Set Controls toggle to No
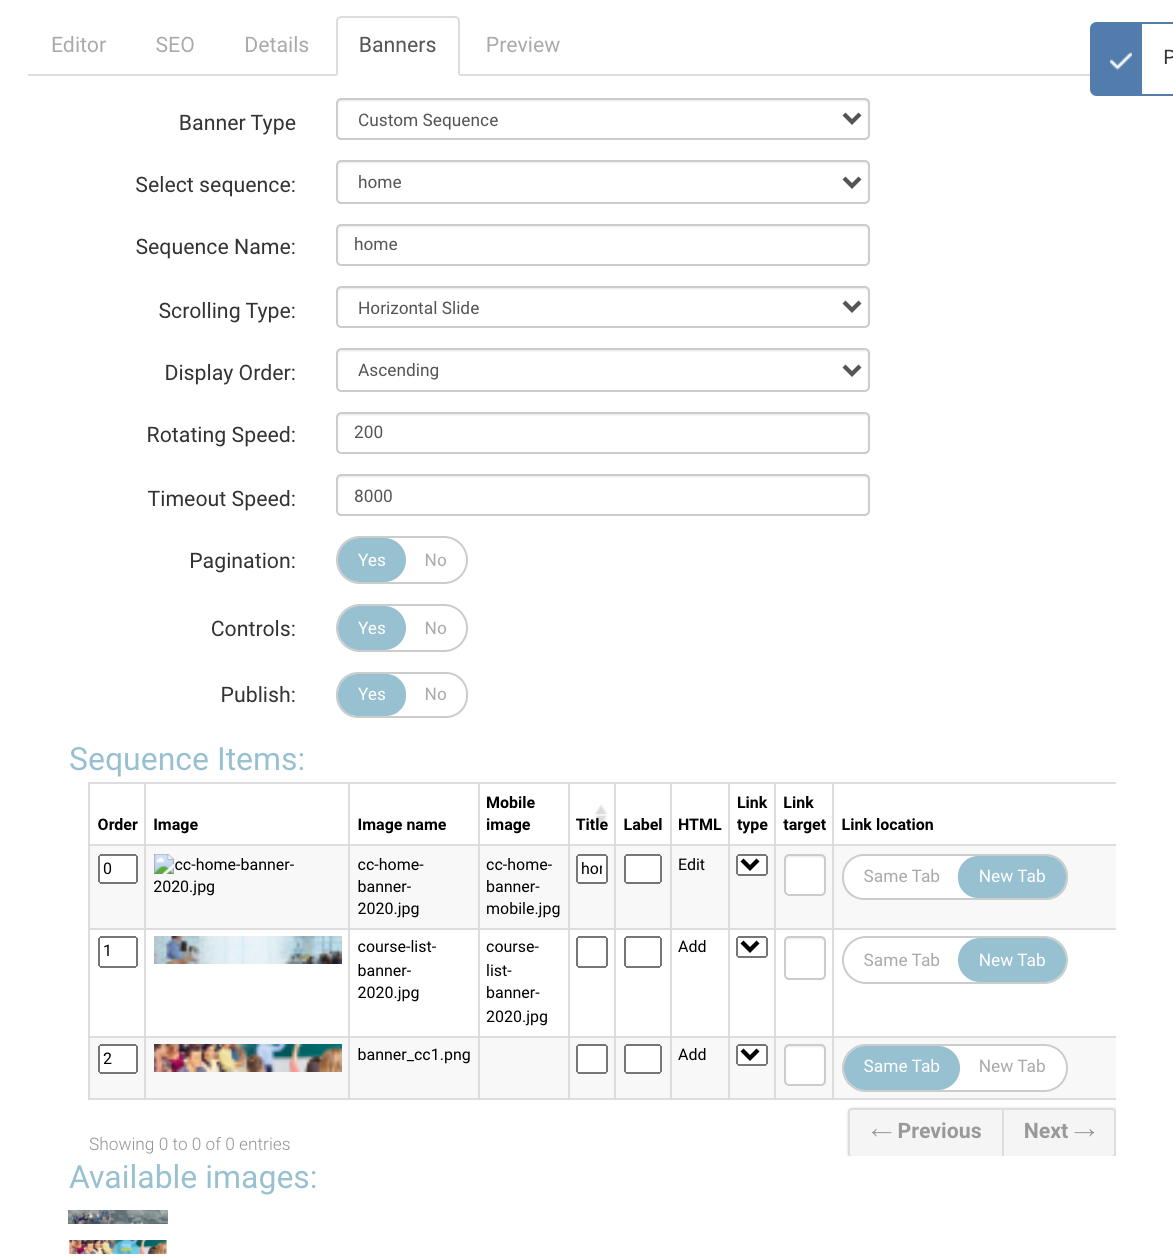 click(435, 628)
